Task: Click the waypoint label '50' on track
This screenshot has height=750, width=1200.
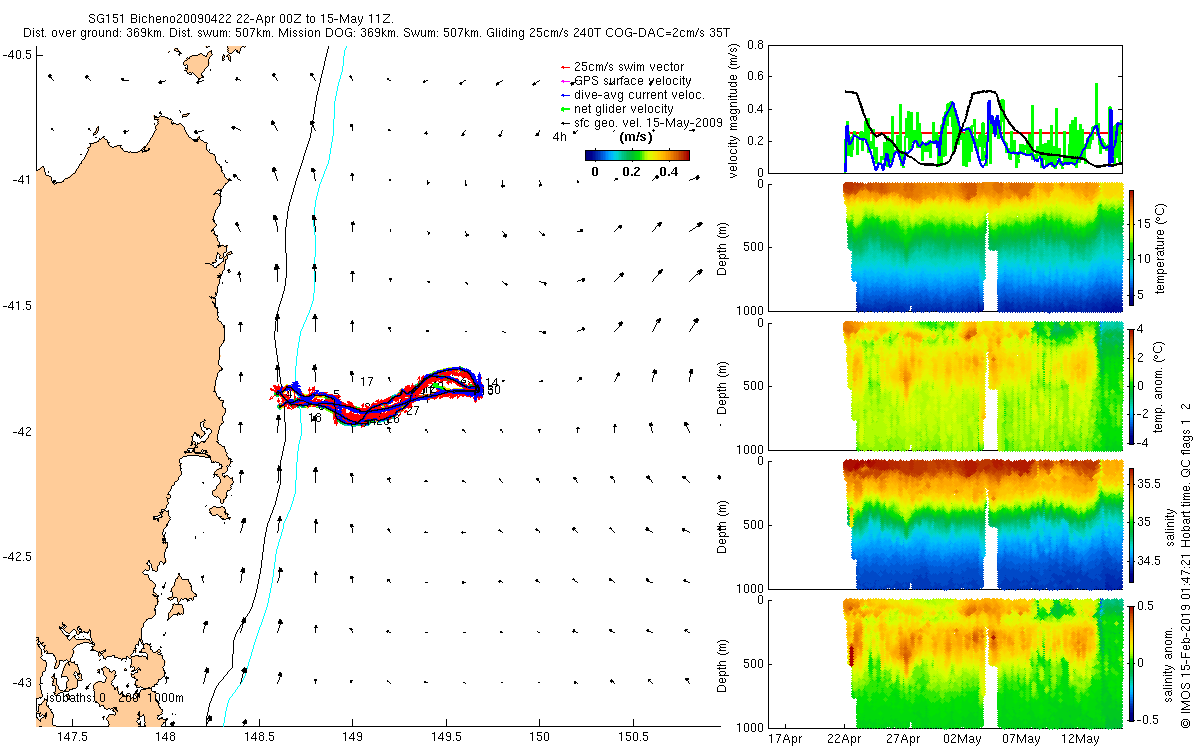Action: [494, 390]
